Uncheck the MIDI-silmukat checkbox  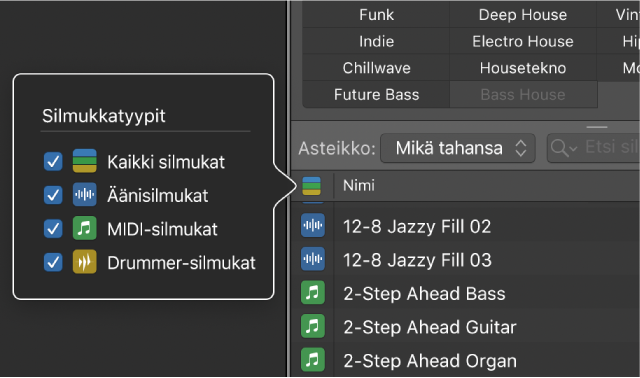pos(53,229)
